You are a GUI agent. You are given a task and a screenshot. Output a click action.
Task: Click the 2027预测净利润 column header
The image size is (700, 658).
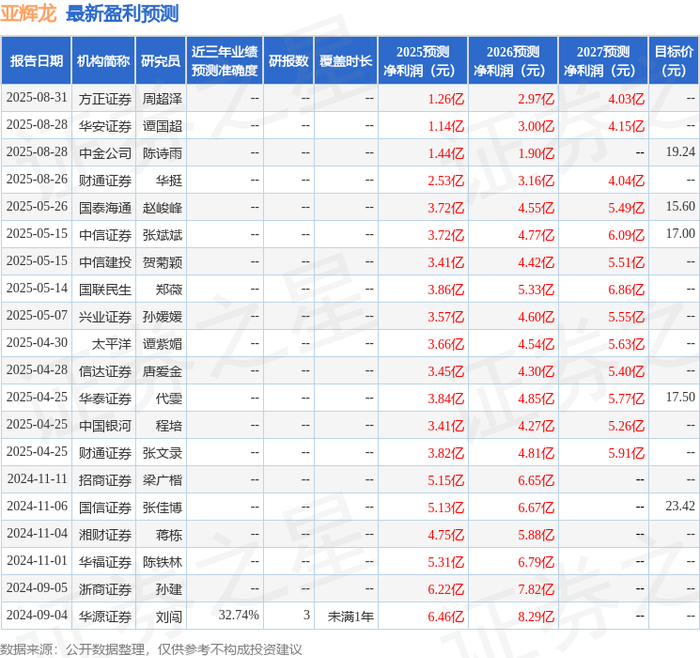tap(603, 61)
